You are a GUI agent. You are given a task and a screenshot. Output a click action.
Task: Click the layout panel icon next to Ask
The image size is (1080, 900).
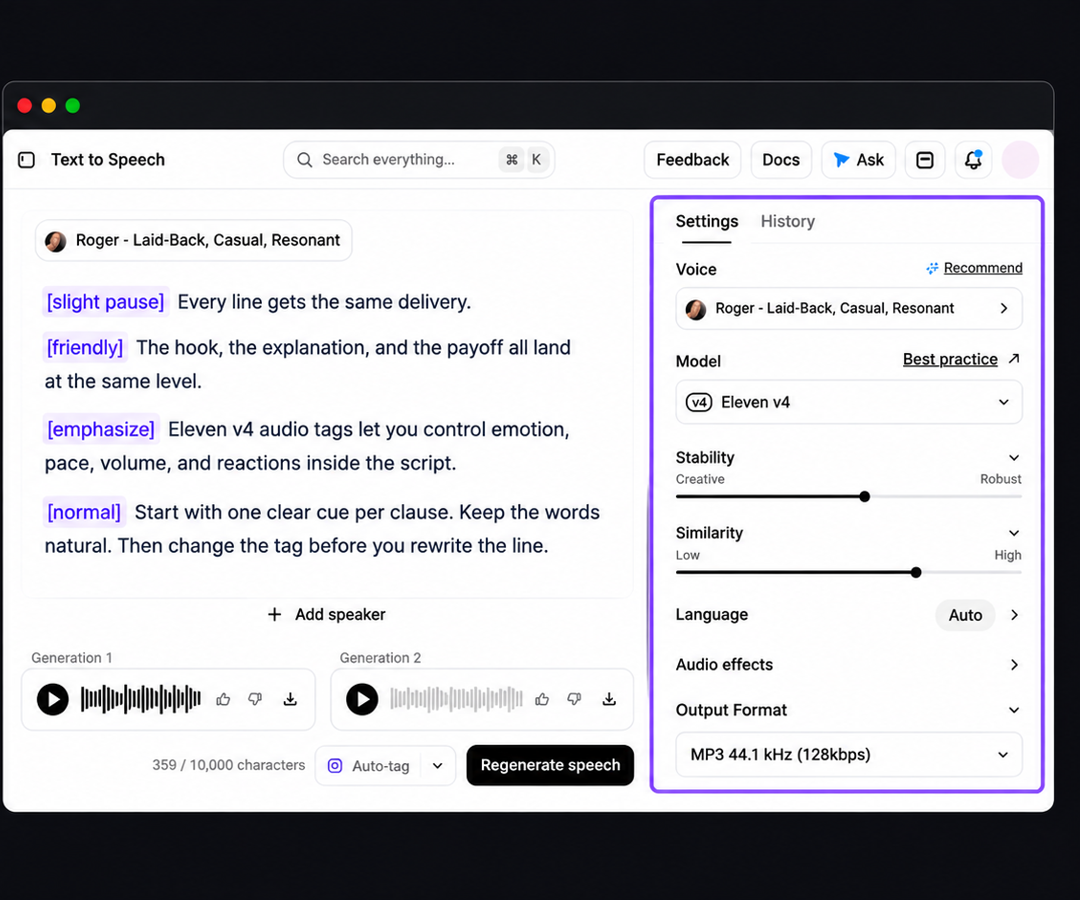pos(924,160)
